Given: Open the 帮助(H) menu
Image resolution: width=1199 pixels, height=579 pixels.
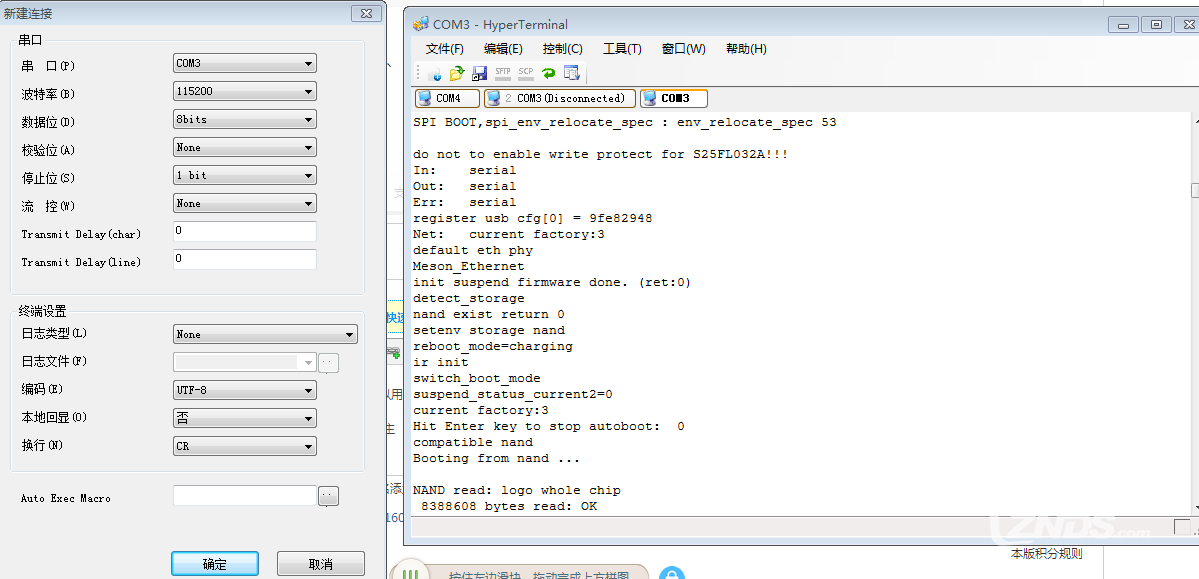Looking at the screenshot, I should (746, 49).
